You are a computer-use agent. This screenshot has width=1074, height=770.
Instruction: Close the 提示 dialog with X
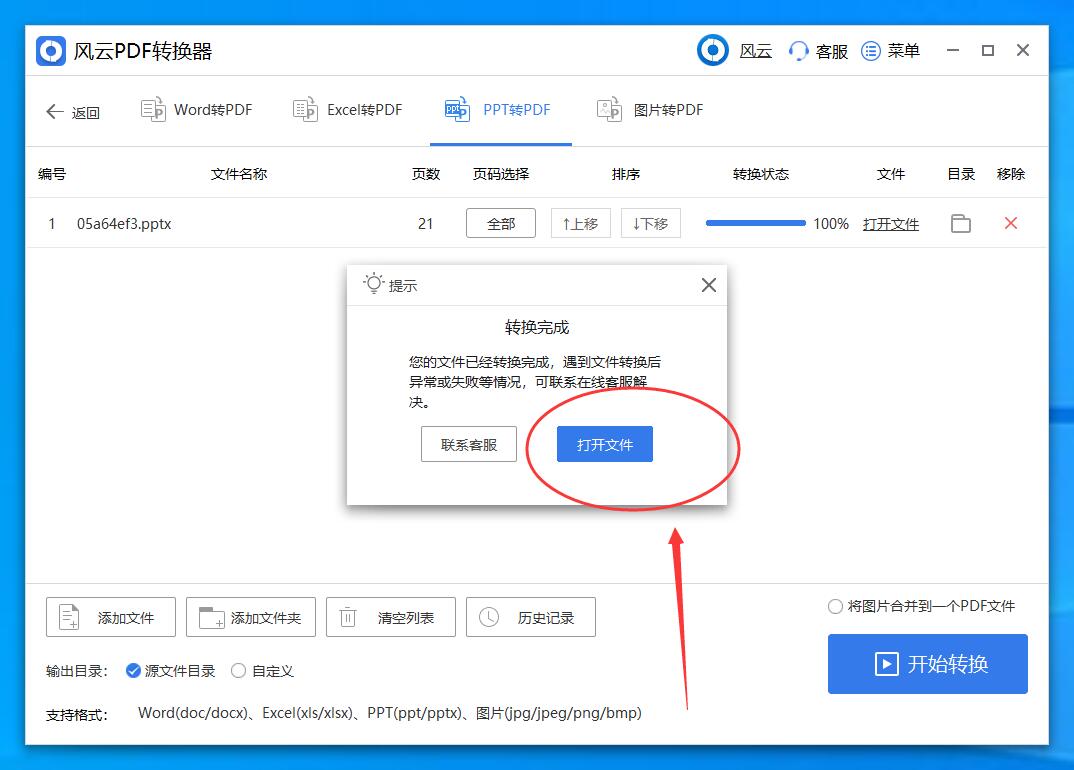(x=709, y=285)
